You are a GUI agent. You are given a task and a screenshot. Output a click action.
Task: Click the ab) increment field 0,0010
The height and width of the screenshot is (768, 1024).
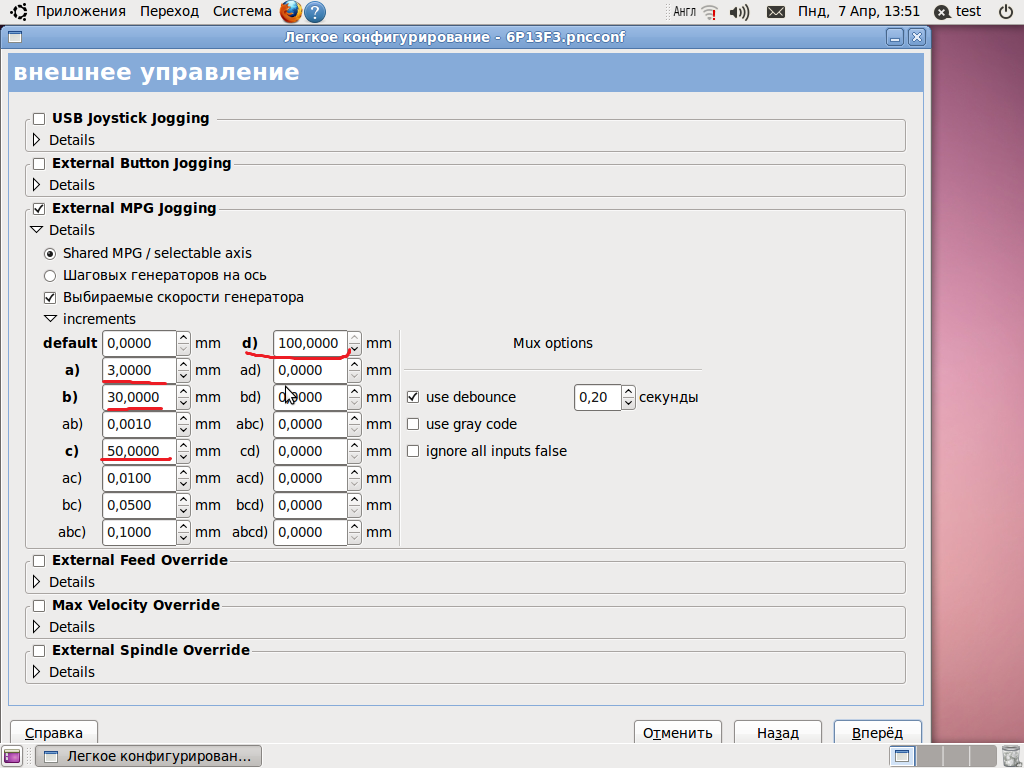tap(139, 424)
